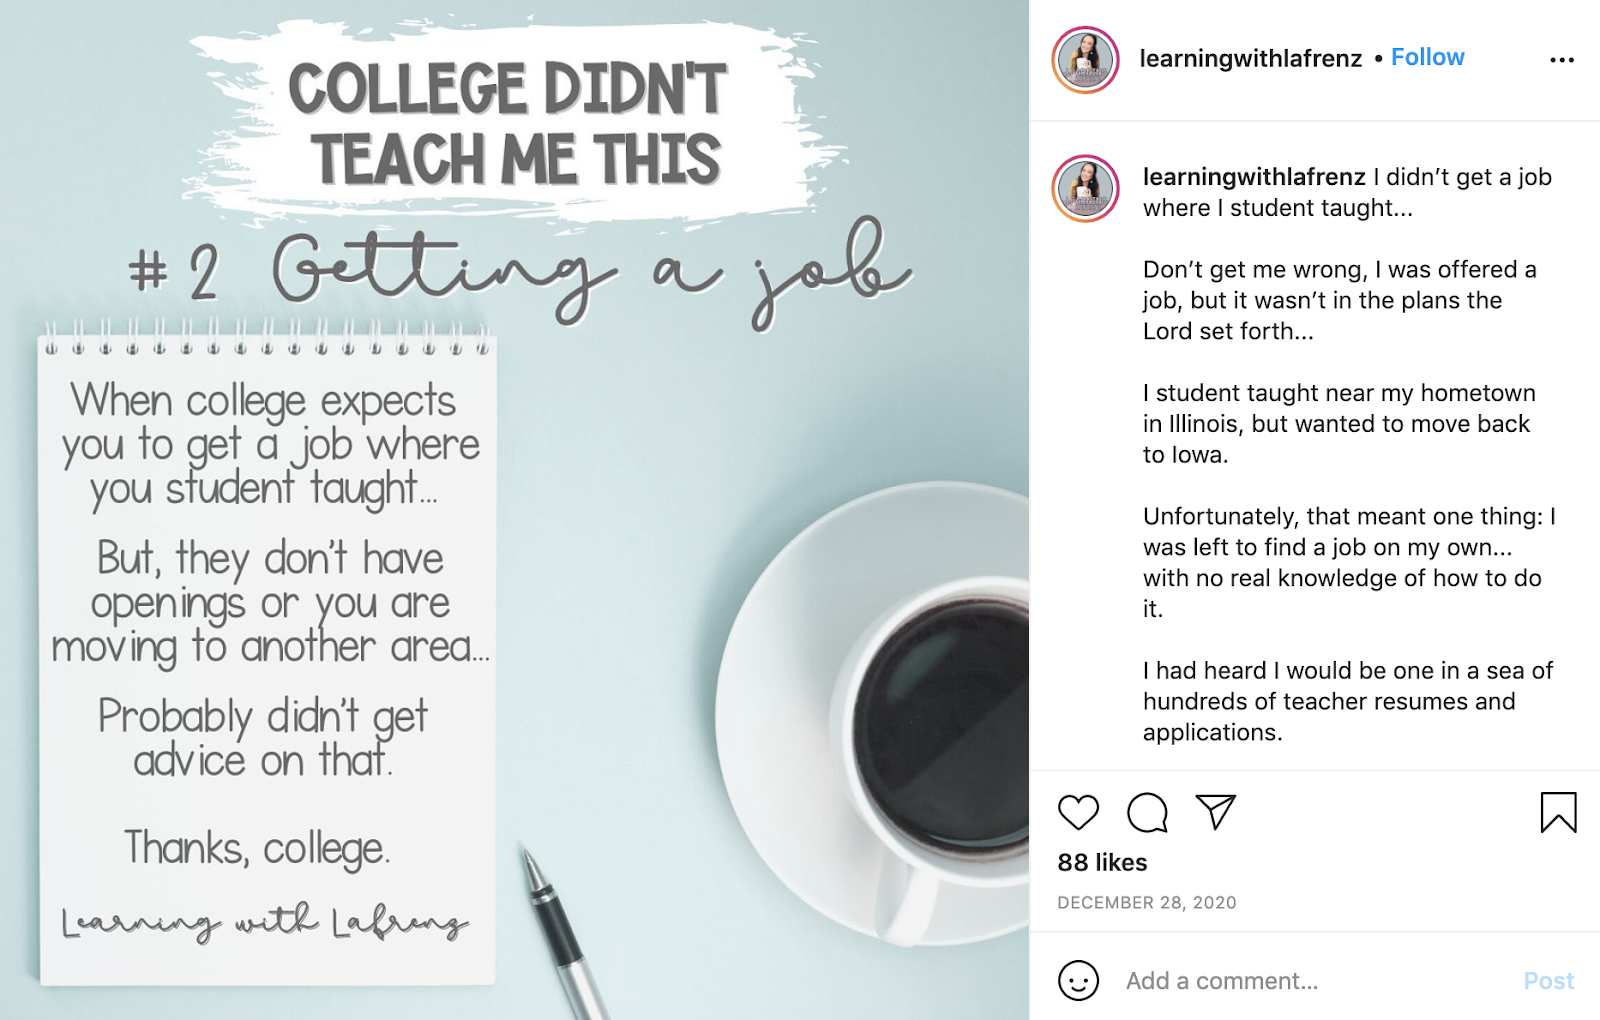Open the emoji picker for comments

(1078, 981)
